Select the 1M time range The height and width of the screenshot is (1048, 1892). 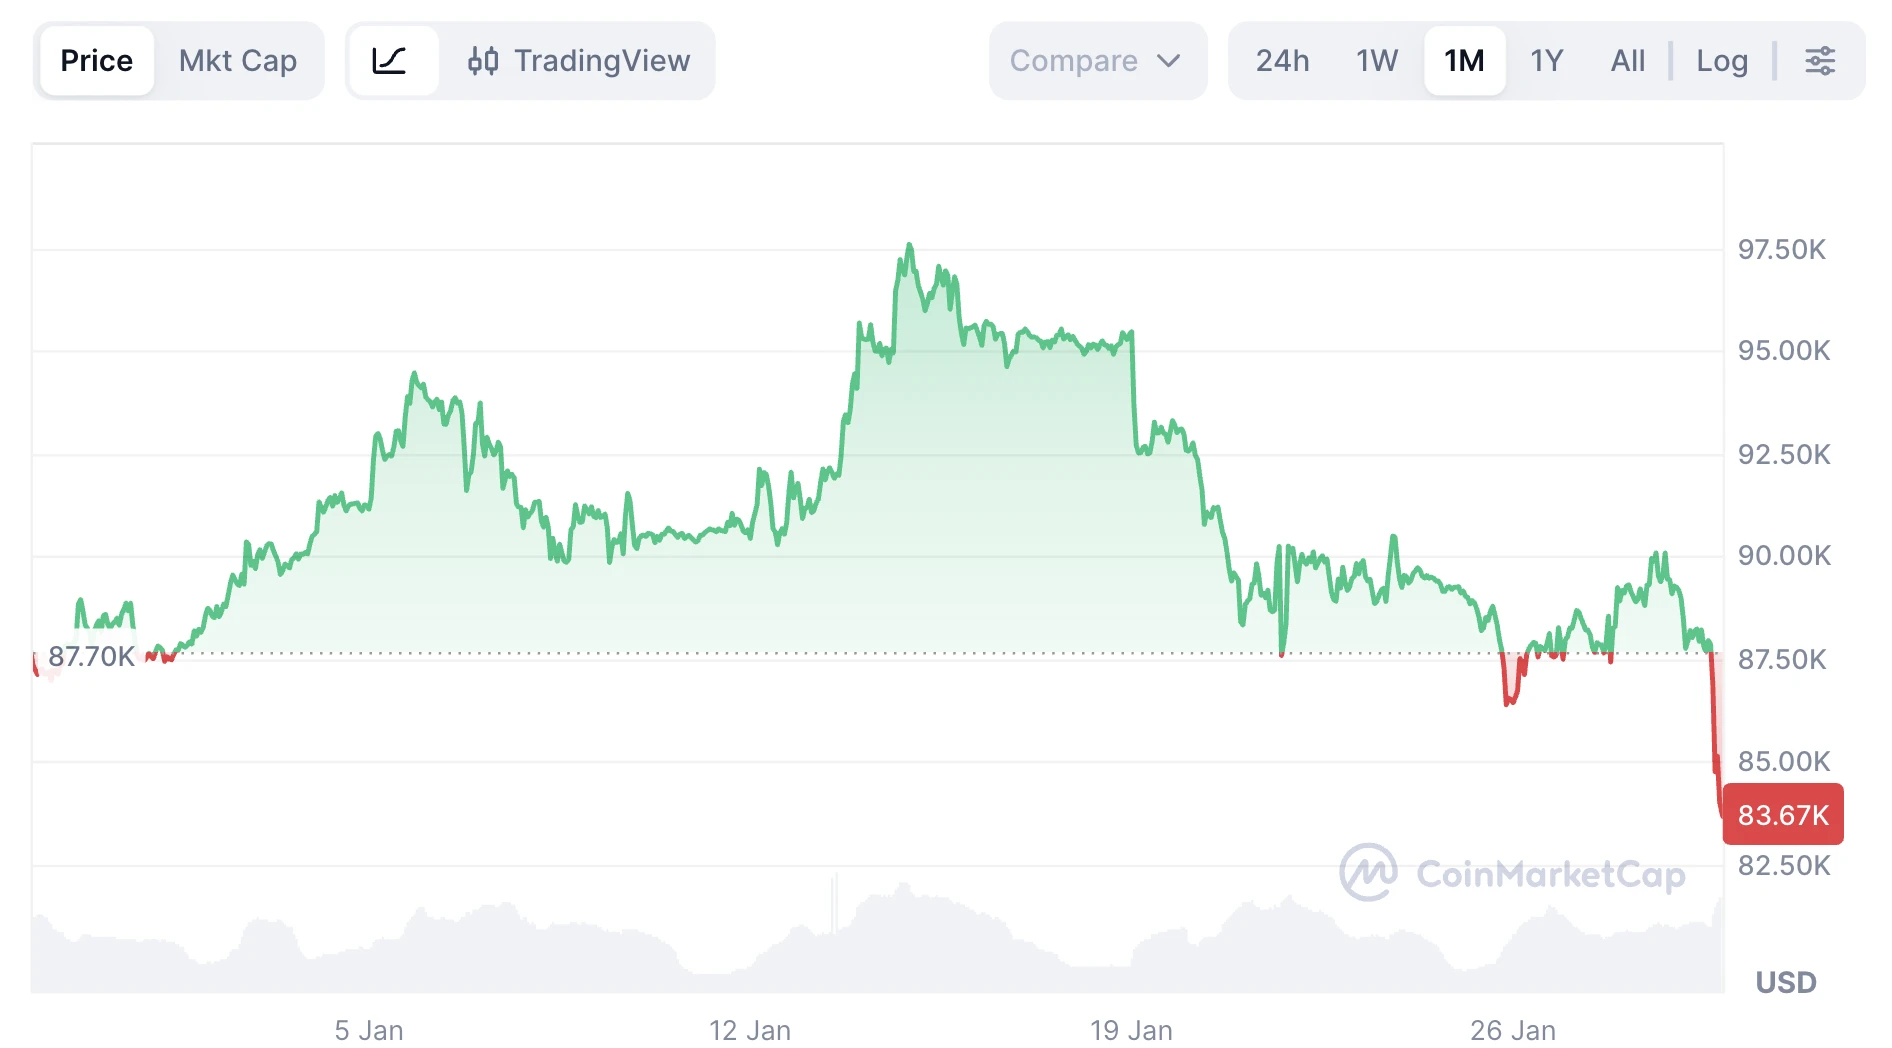point(1464,60)
